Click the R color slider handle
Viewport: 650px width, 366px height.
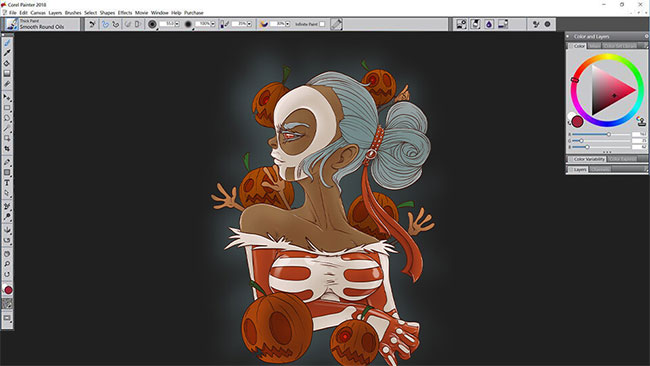609,134
